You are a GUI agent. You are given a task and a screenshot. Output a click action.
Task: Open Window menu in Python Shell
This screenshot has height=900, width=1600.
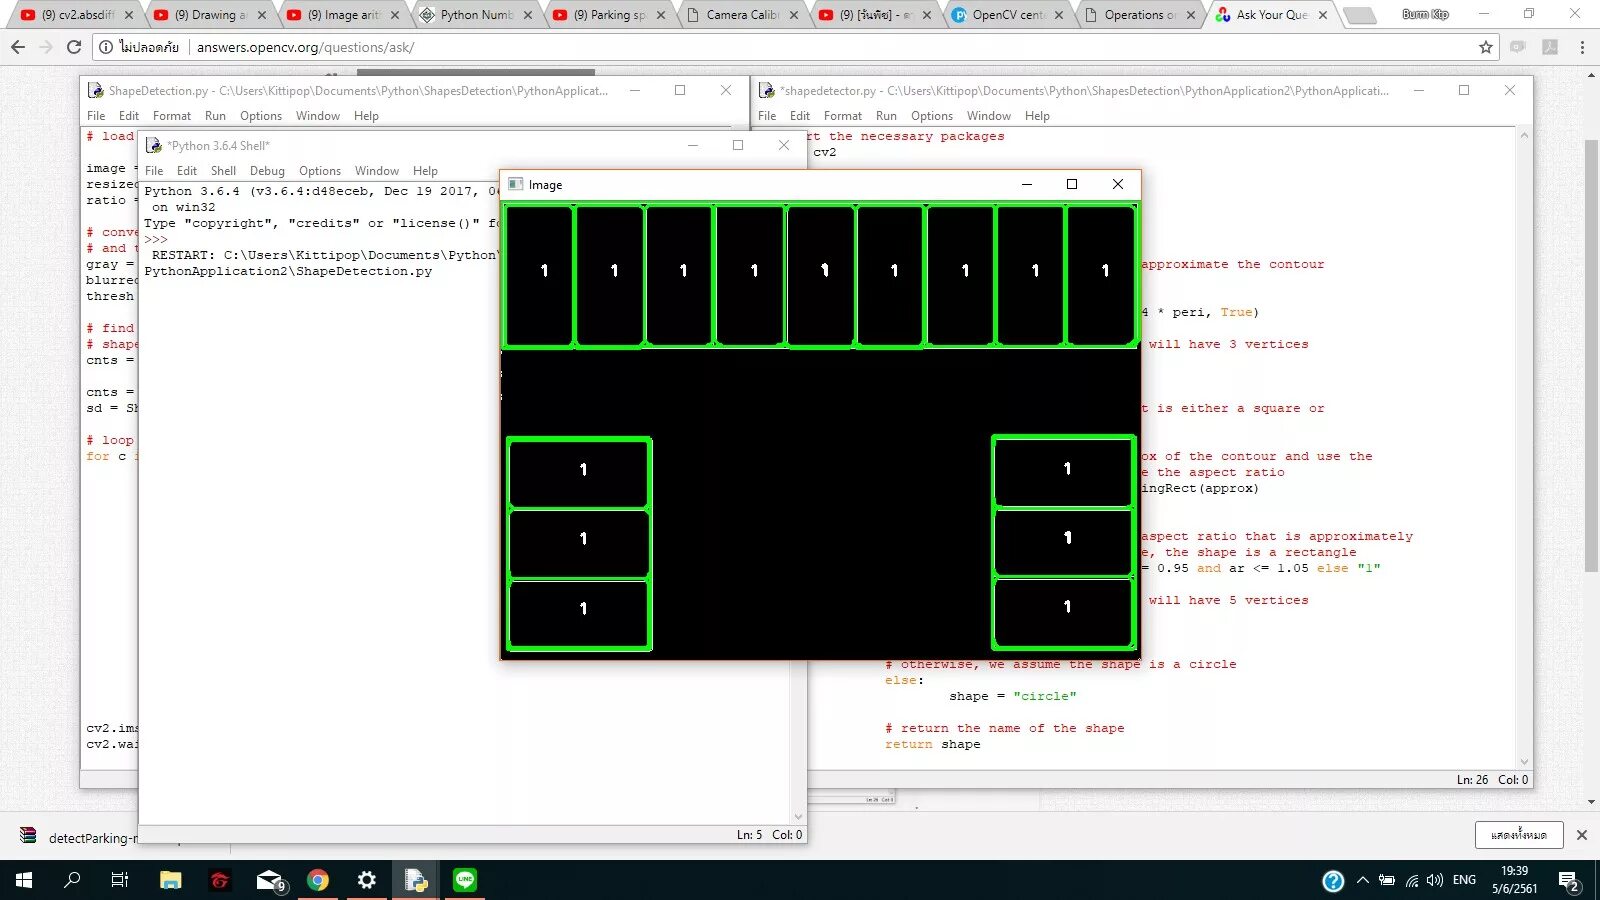(x=377, y=171)
